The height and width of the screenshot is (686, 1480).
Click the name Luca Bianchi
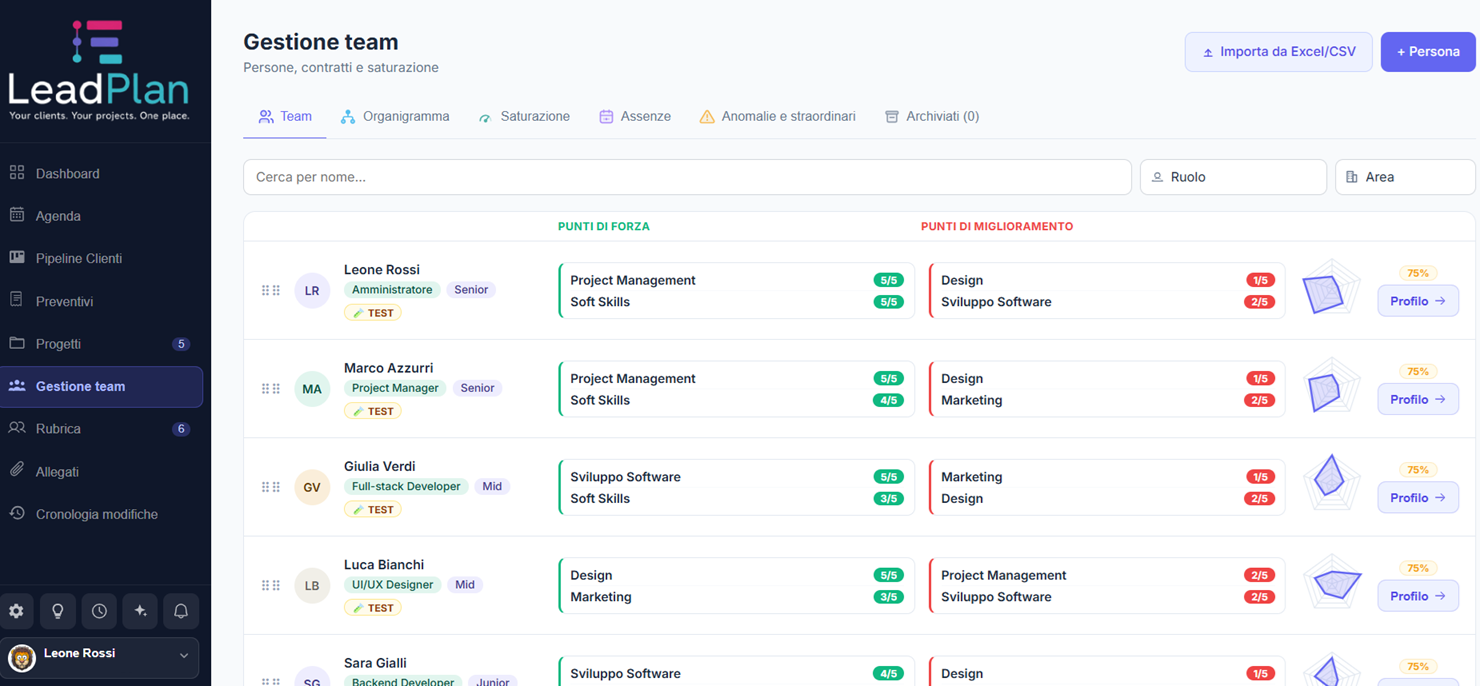[384, 564]
